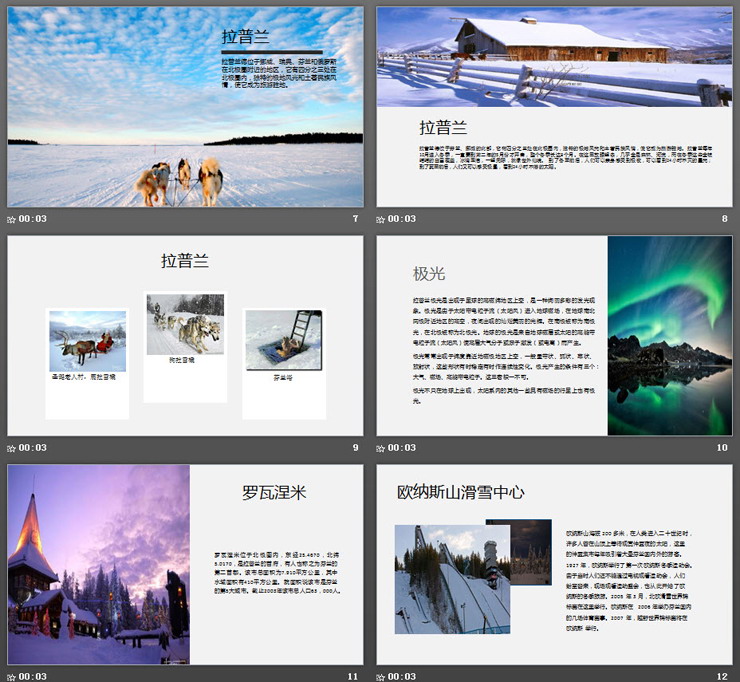The height and width of the screenshot is (682, 740).
Task: Select slide 11 thumbnail titled 罗瓦涅米
Action: pyautogui.click(x=185, y=564)
